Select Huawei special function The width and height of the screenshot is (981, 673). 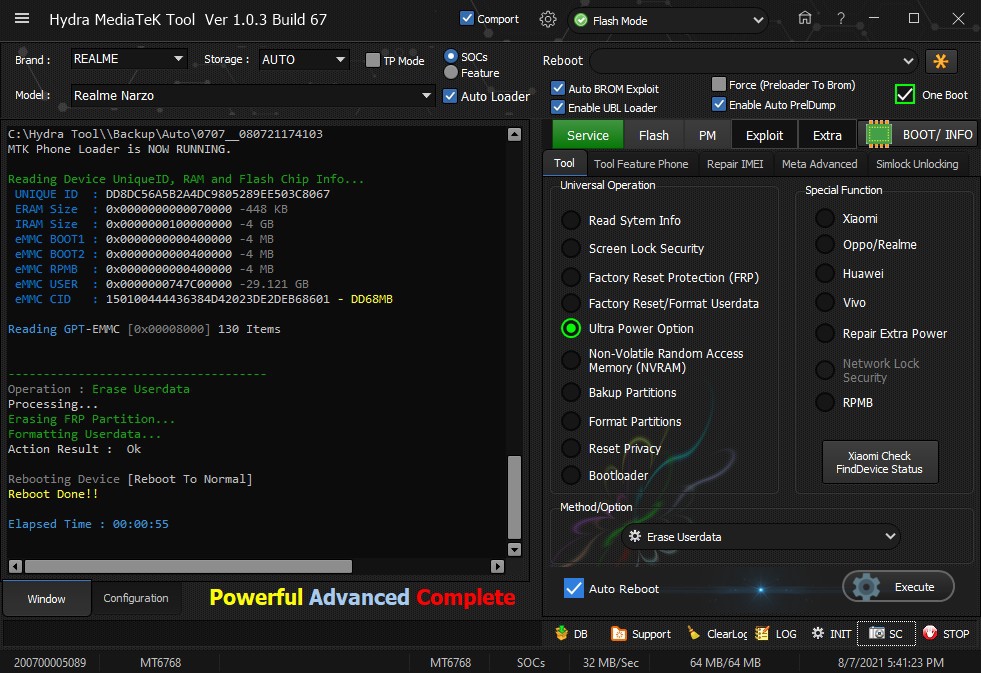point(825,273)
